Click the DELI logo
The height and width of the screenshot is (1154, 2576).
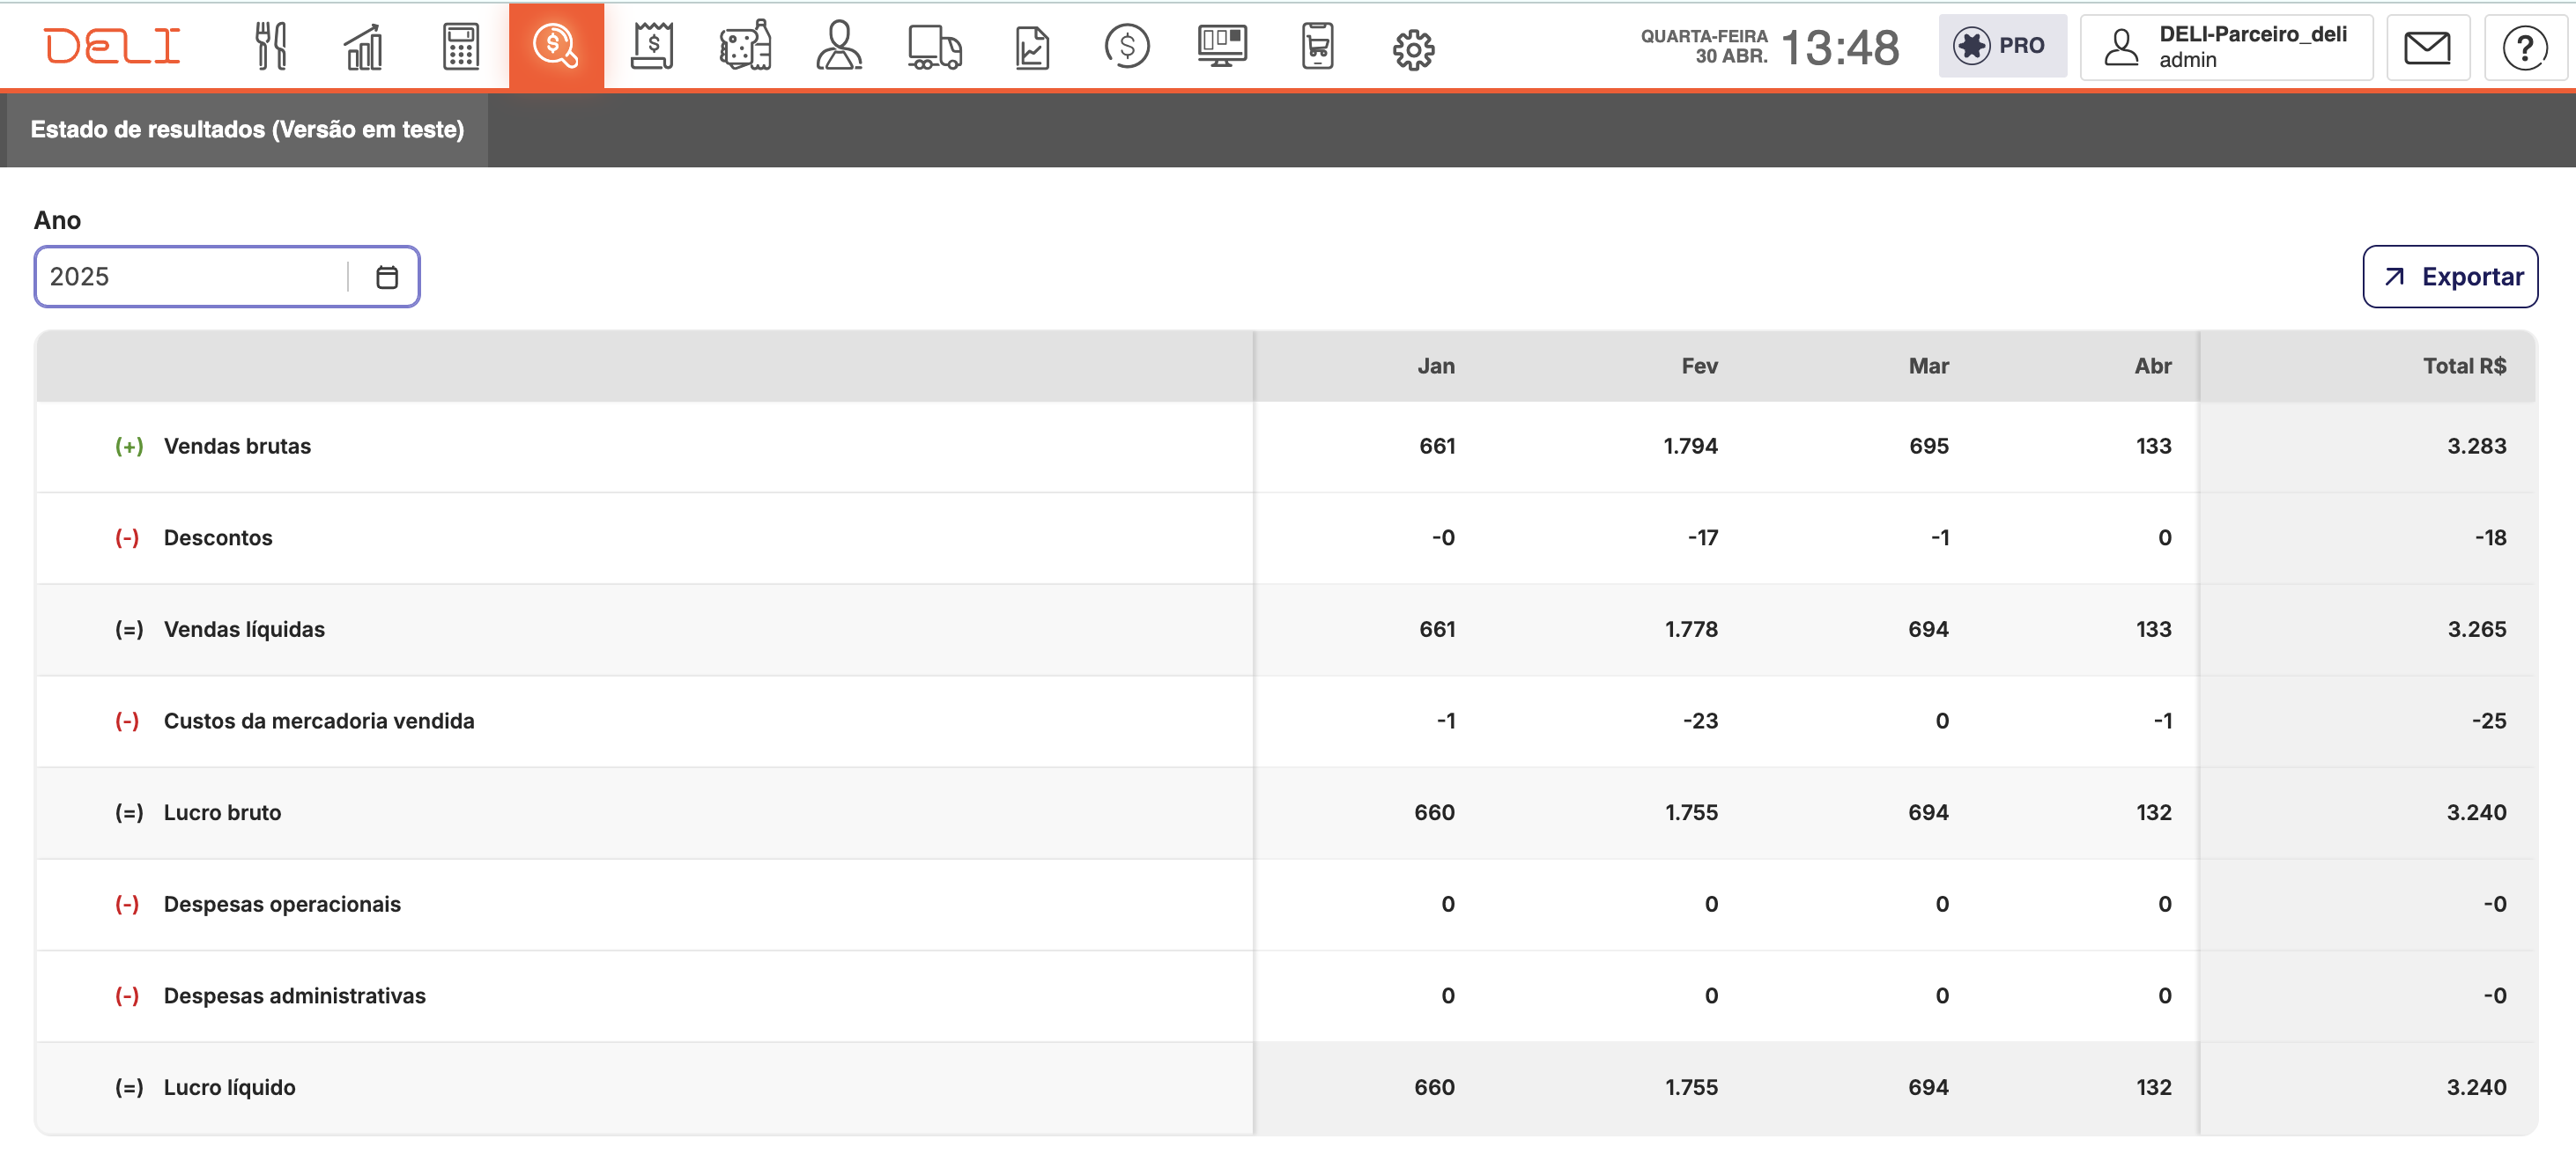112,46
